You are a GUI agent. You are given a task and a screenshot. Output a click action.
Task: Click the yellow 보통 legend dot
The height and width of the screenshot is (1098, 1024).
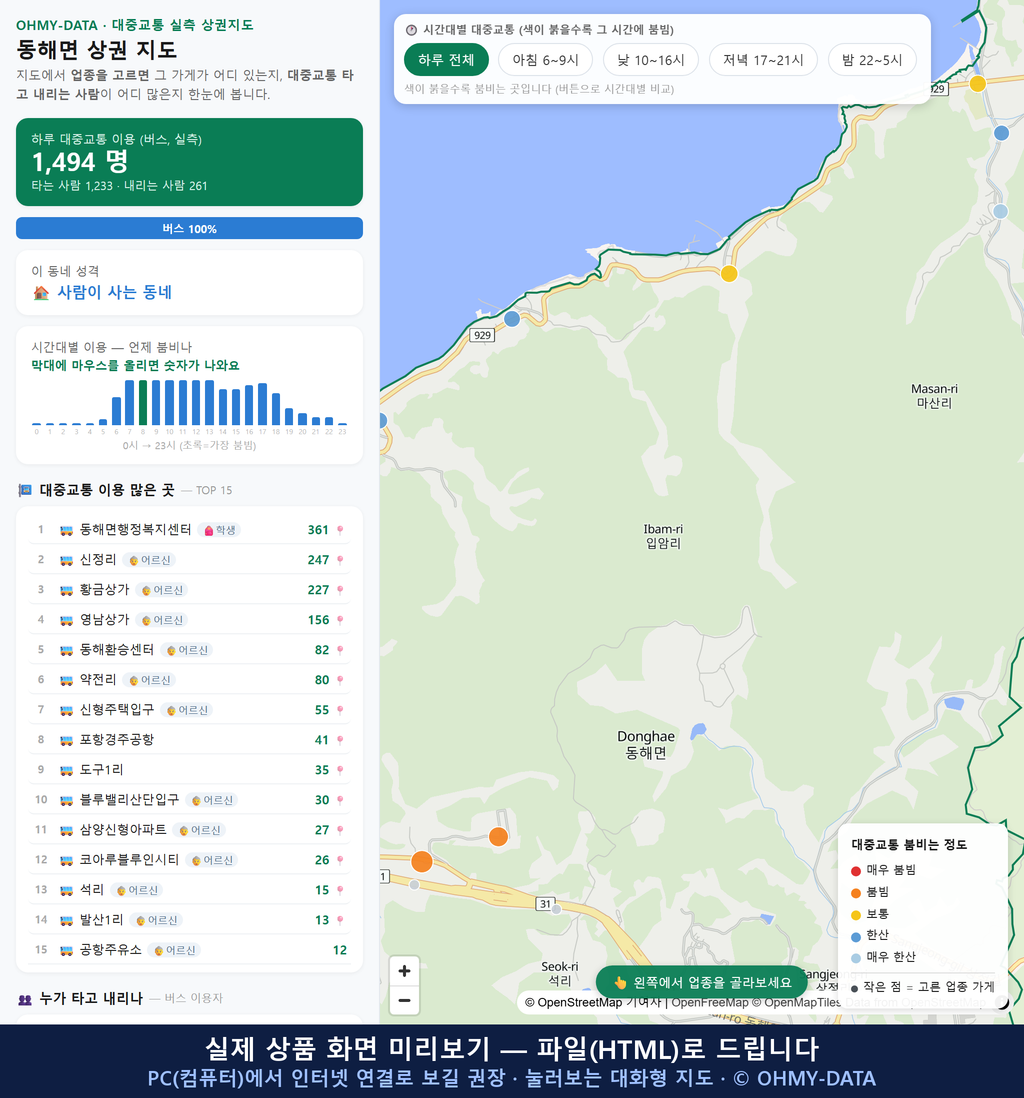(855, 915)
